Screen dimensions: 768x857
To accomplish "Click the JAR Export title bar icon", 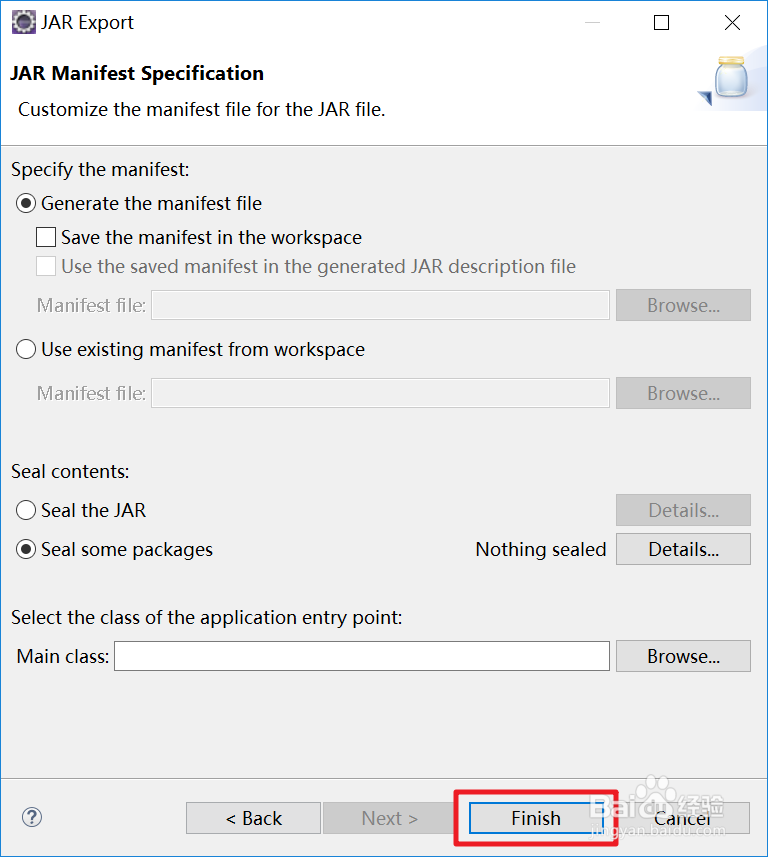I will pyautogui.click(x=23, y=22).
